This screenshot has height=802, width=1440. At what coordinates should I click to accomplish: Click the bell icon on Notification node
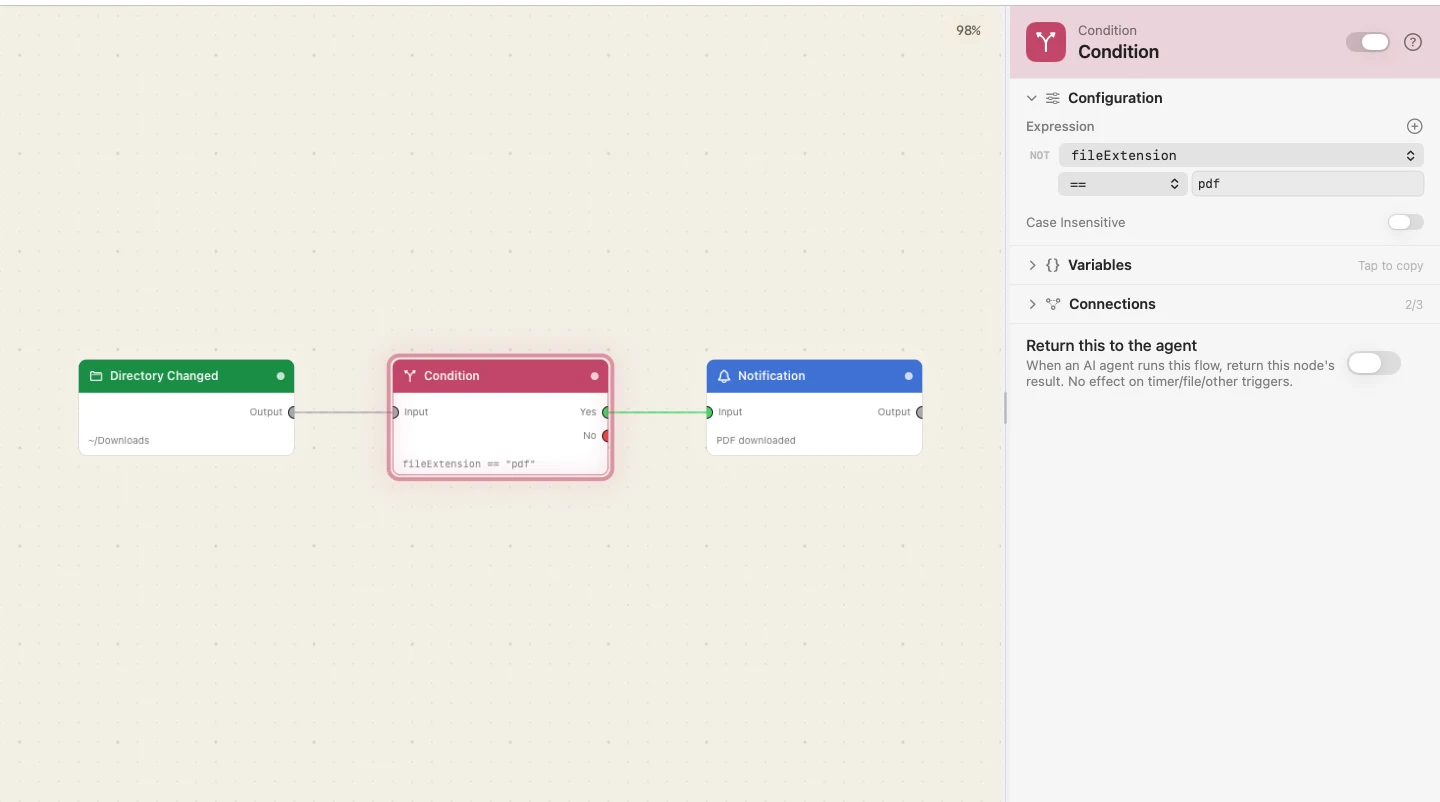point(724,376)
